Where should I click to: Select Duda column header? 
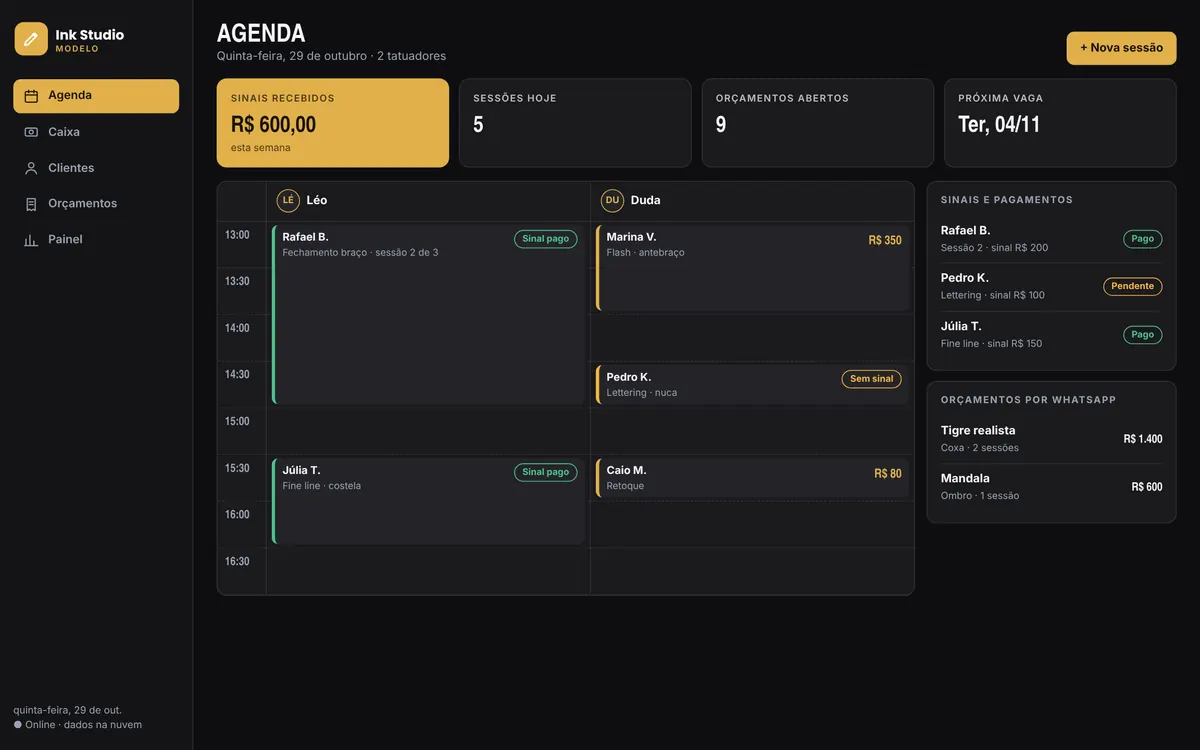(752, 201)
